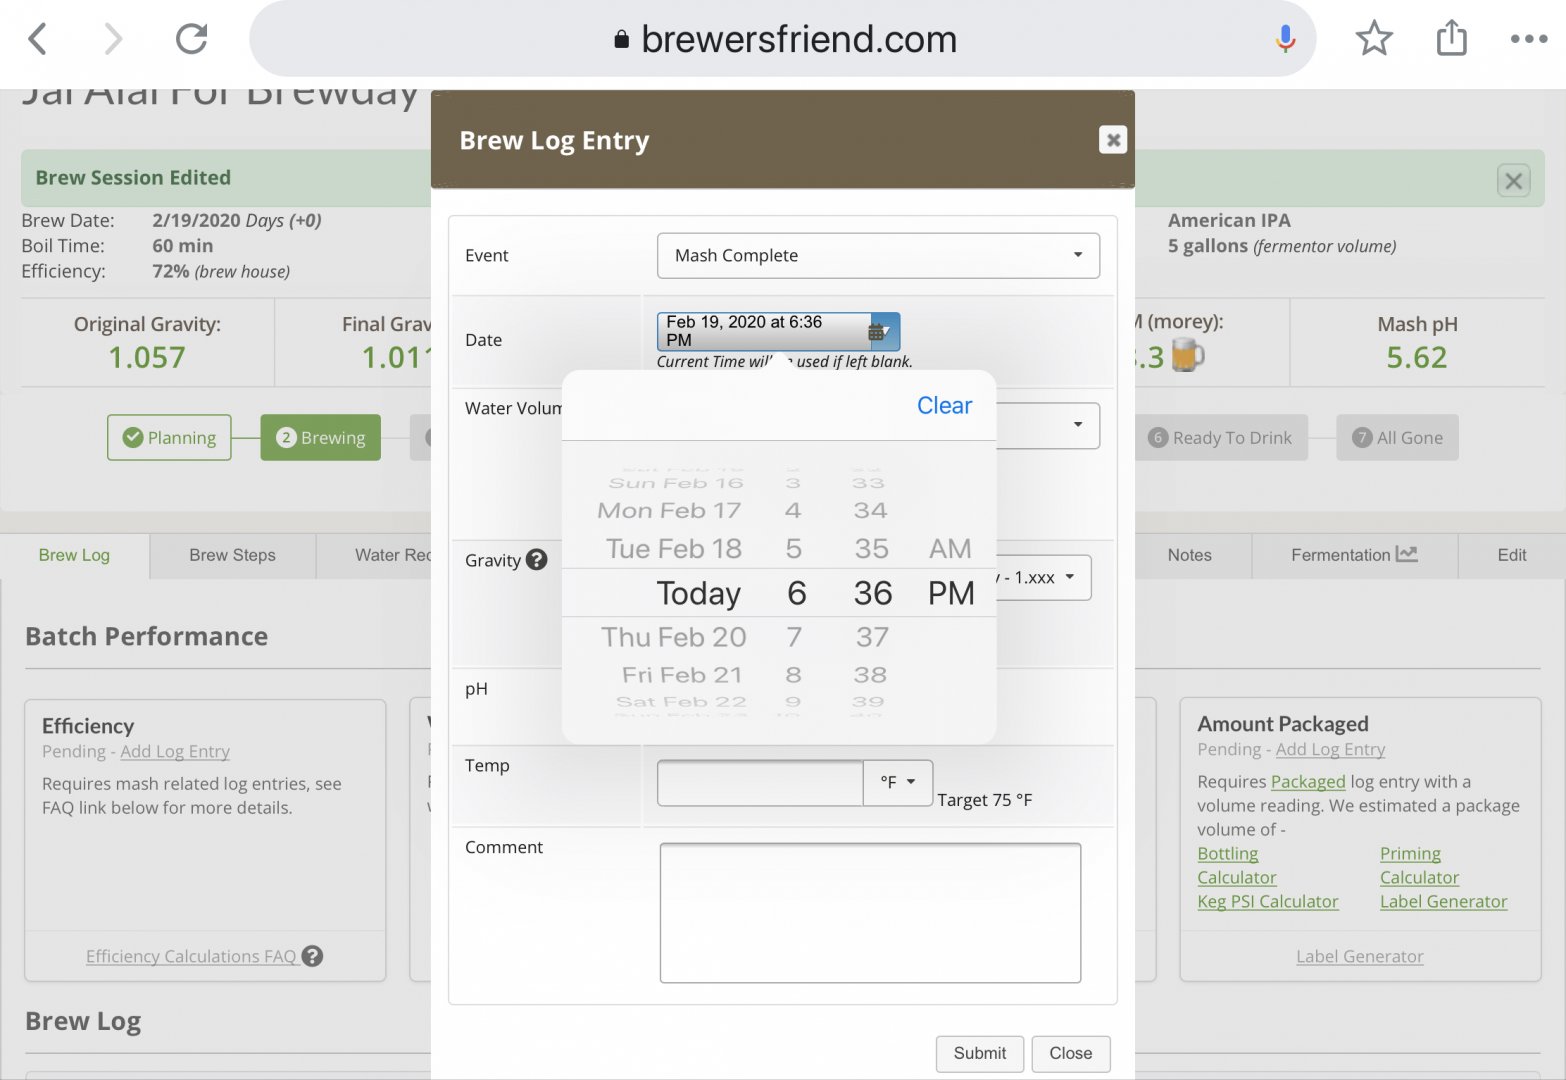Click the Mash pH value 5.62
1566x1080 pixels.
[1416, 357]
